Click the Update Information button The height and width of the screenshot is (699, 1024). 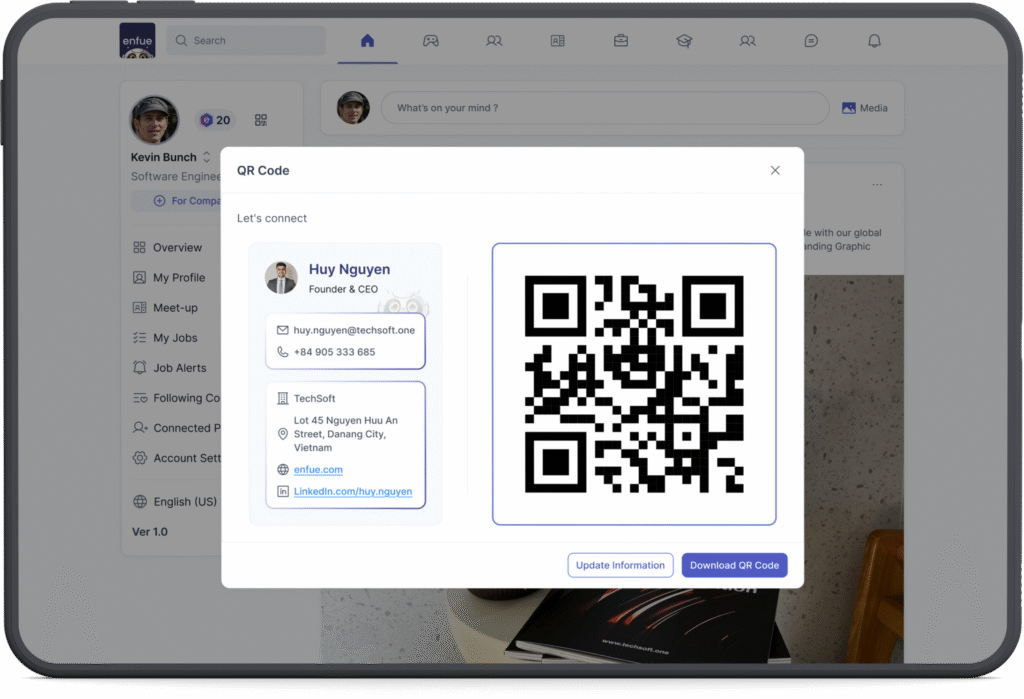[620, 565]
